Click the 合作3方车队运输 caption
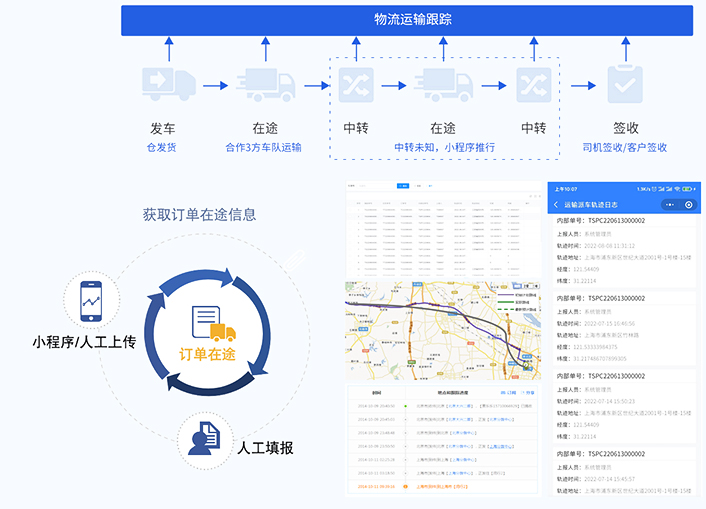This screenshot has height=509, width=706. 263,147
